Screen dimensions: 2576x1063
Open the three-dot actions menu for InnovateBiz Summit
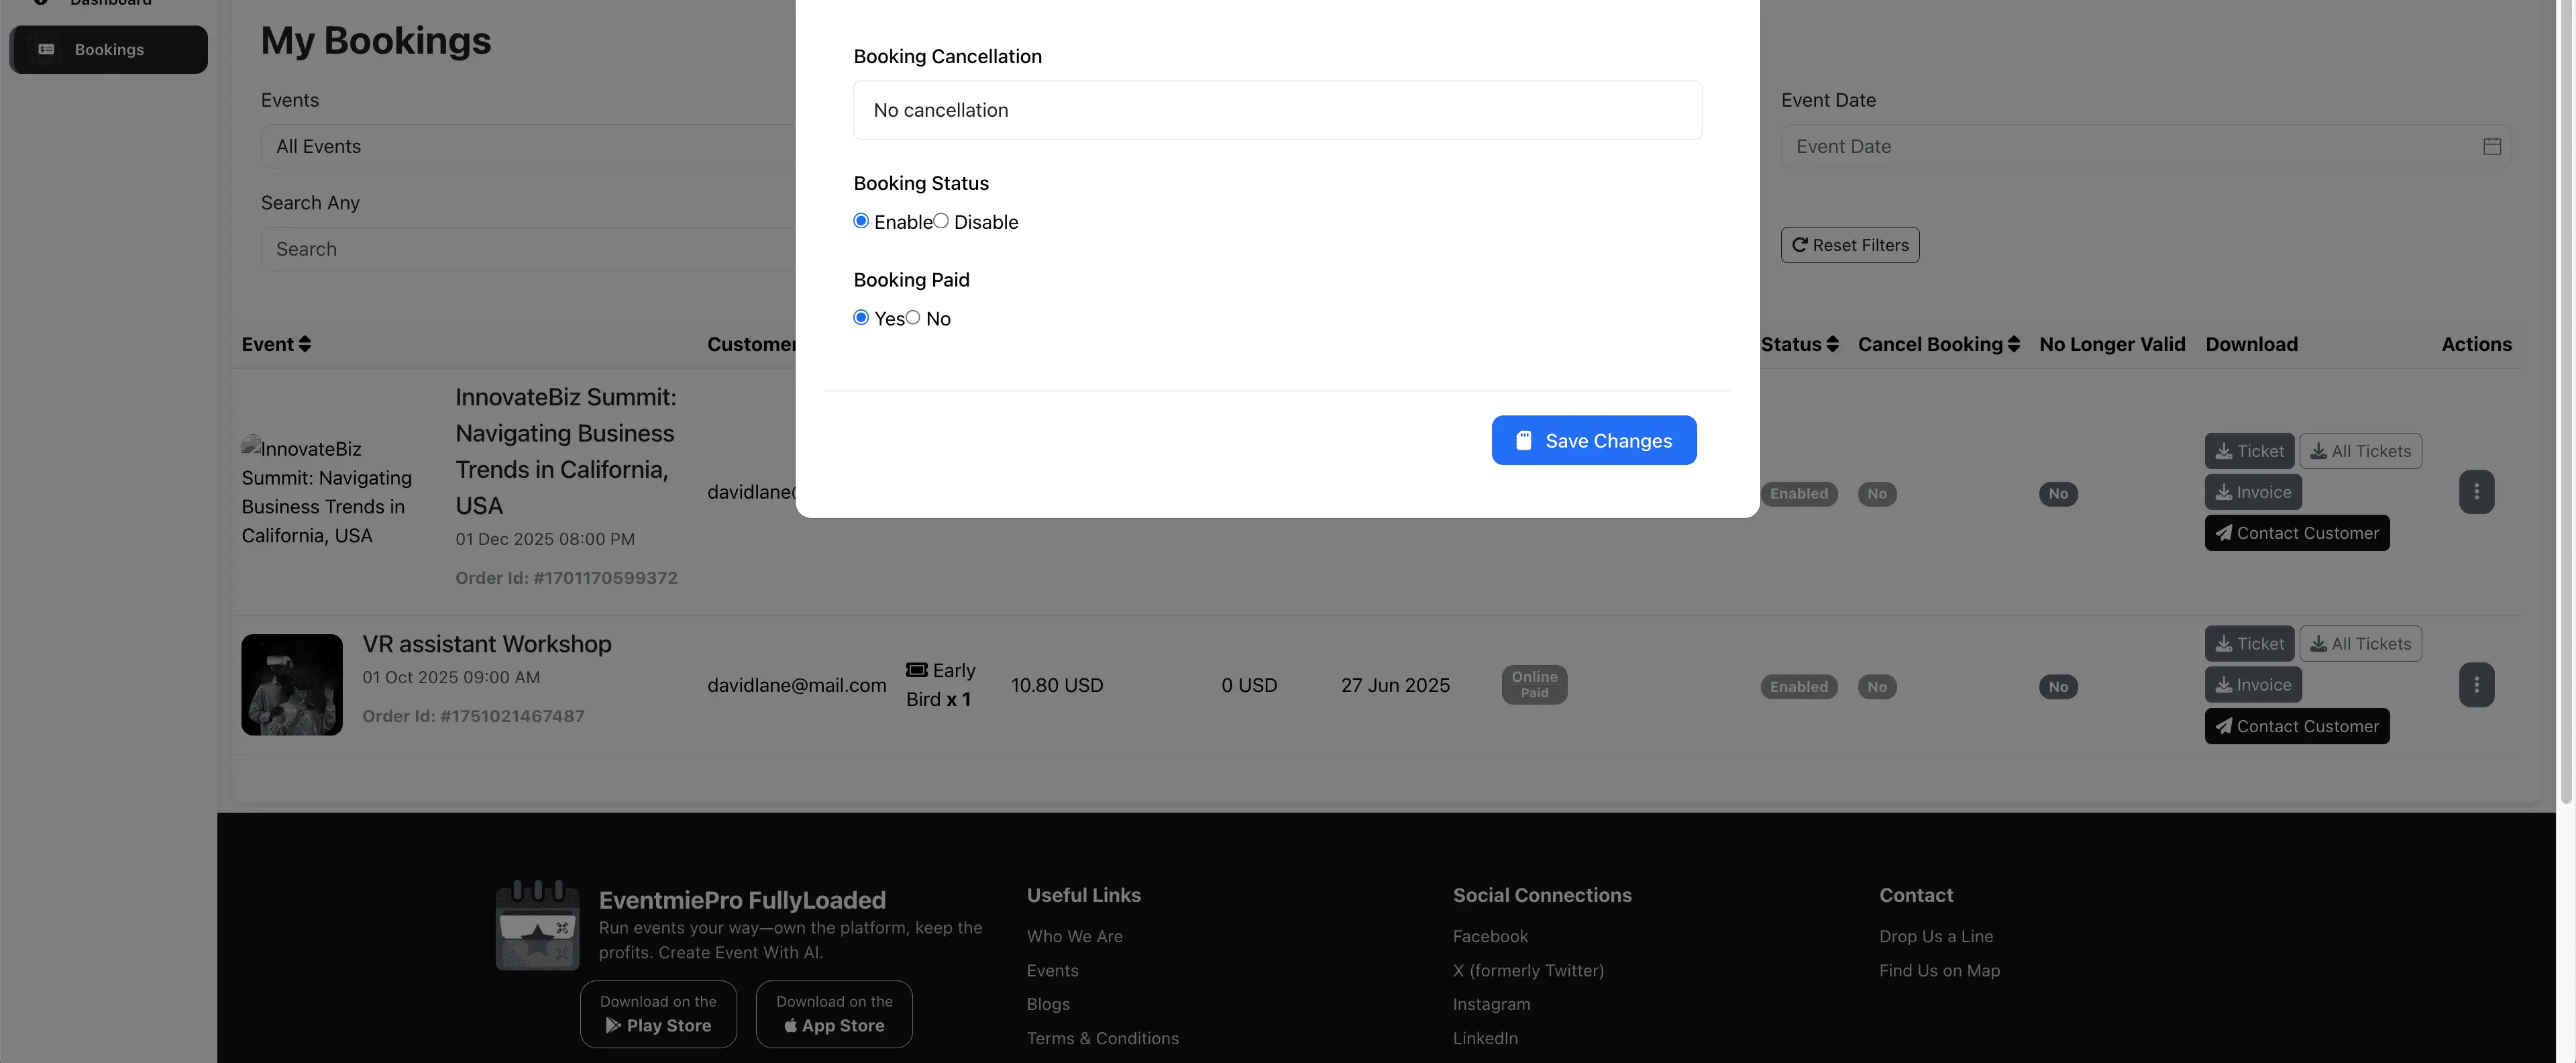[x=2477, y=491]
